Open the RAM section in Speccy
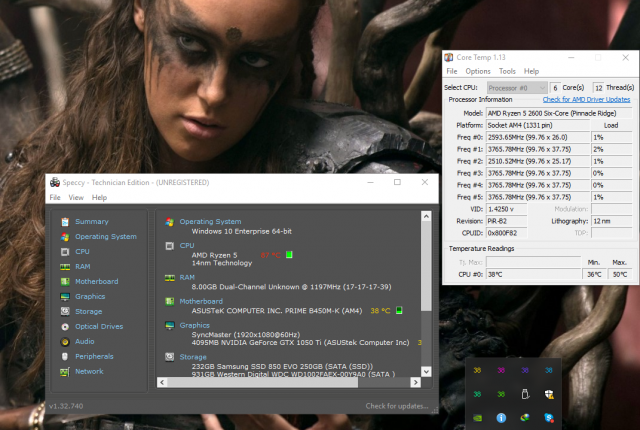 83,266
